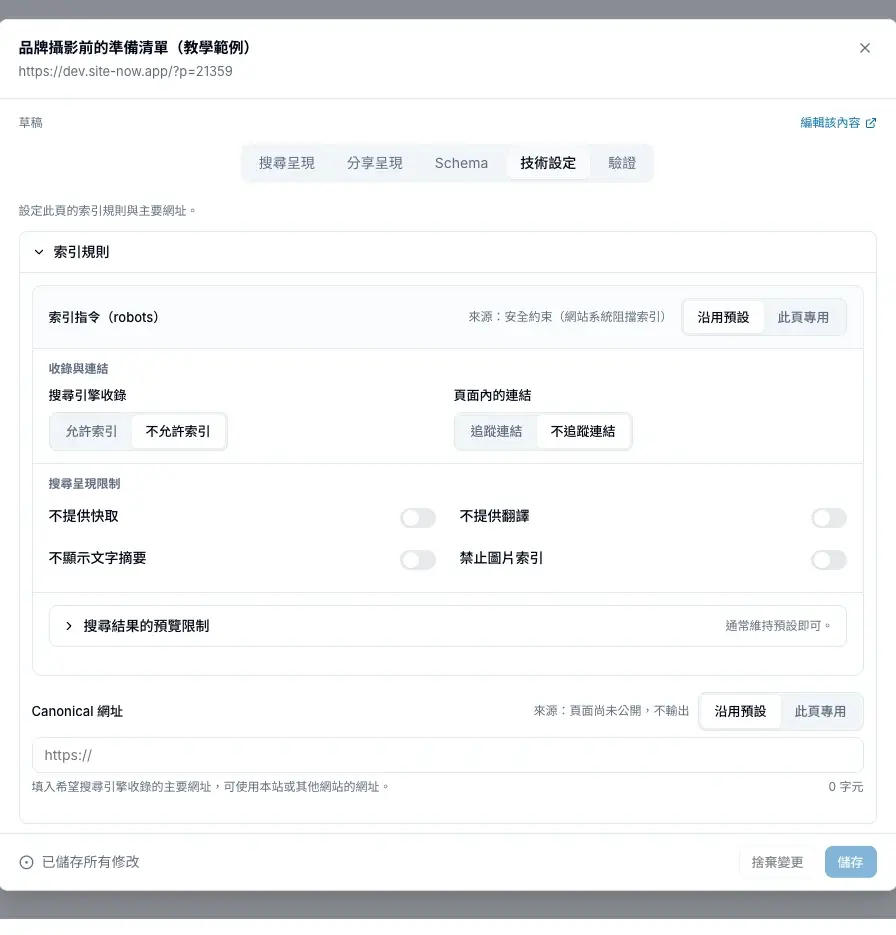Click the external link icon beside 編輯該內容

pos(871,123)
